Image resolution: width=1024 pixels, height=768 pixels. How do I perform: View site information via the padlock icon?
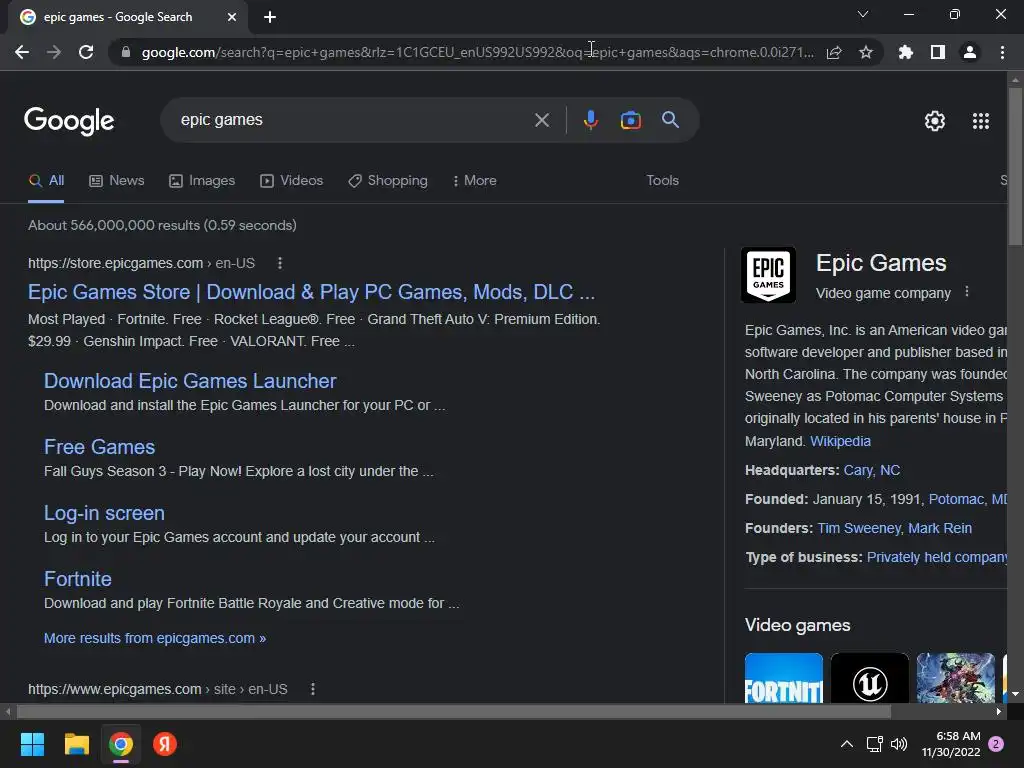pyautogui.click(x=125, y=52)
